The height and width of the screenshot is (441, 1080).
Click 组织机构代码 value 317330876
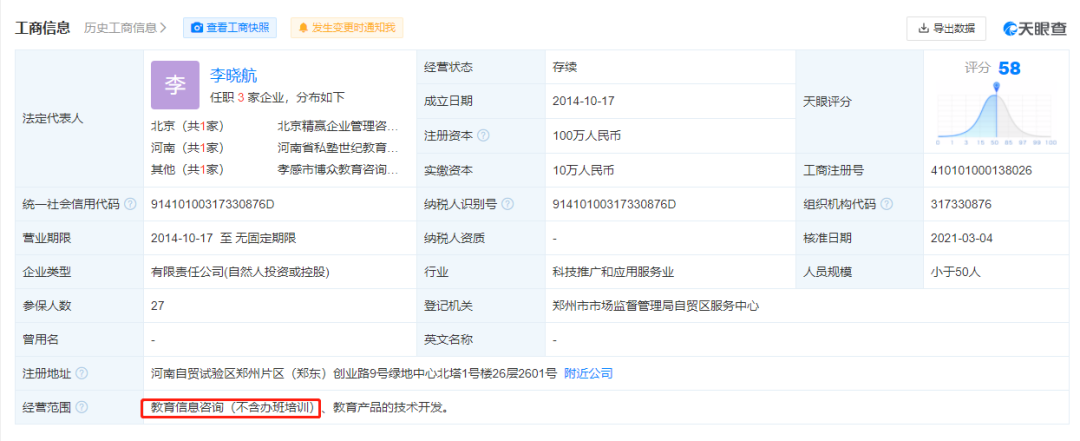[961, 204]
